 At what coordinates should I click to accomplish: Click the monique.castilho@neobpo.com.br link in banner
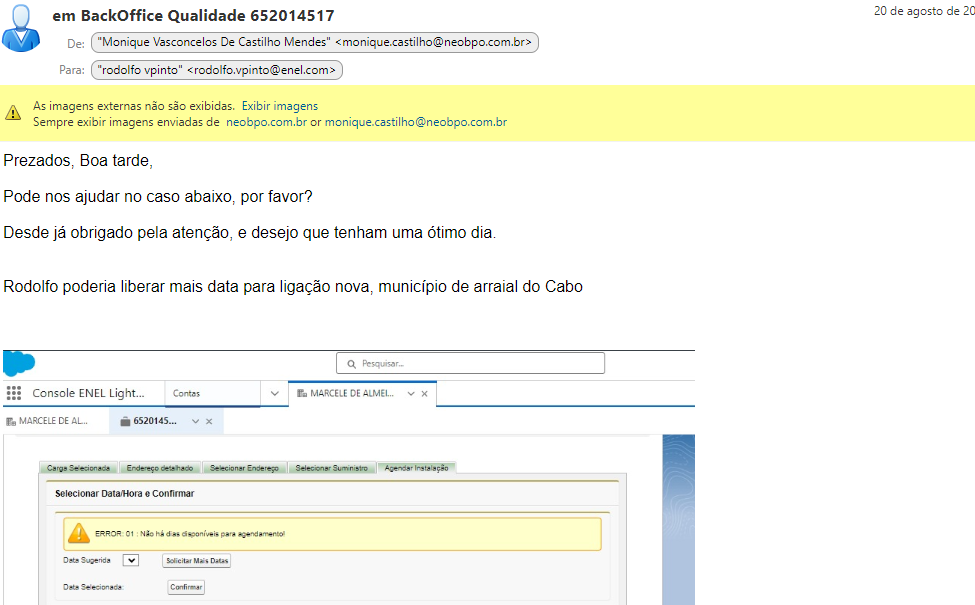click(x=416, y=122)
